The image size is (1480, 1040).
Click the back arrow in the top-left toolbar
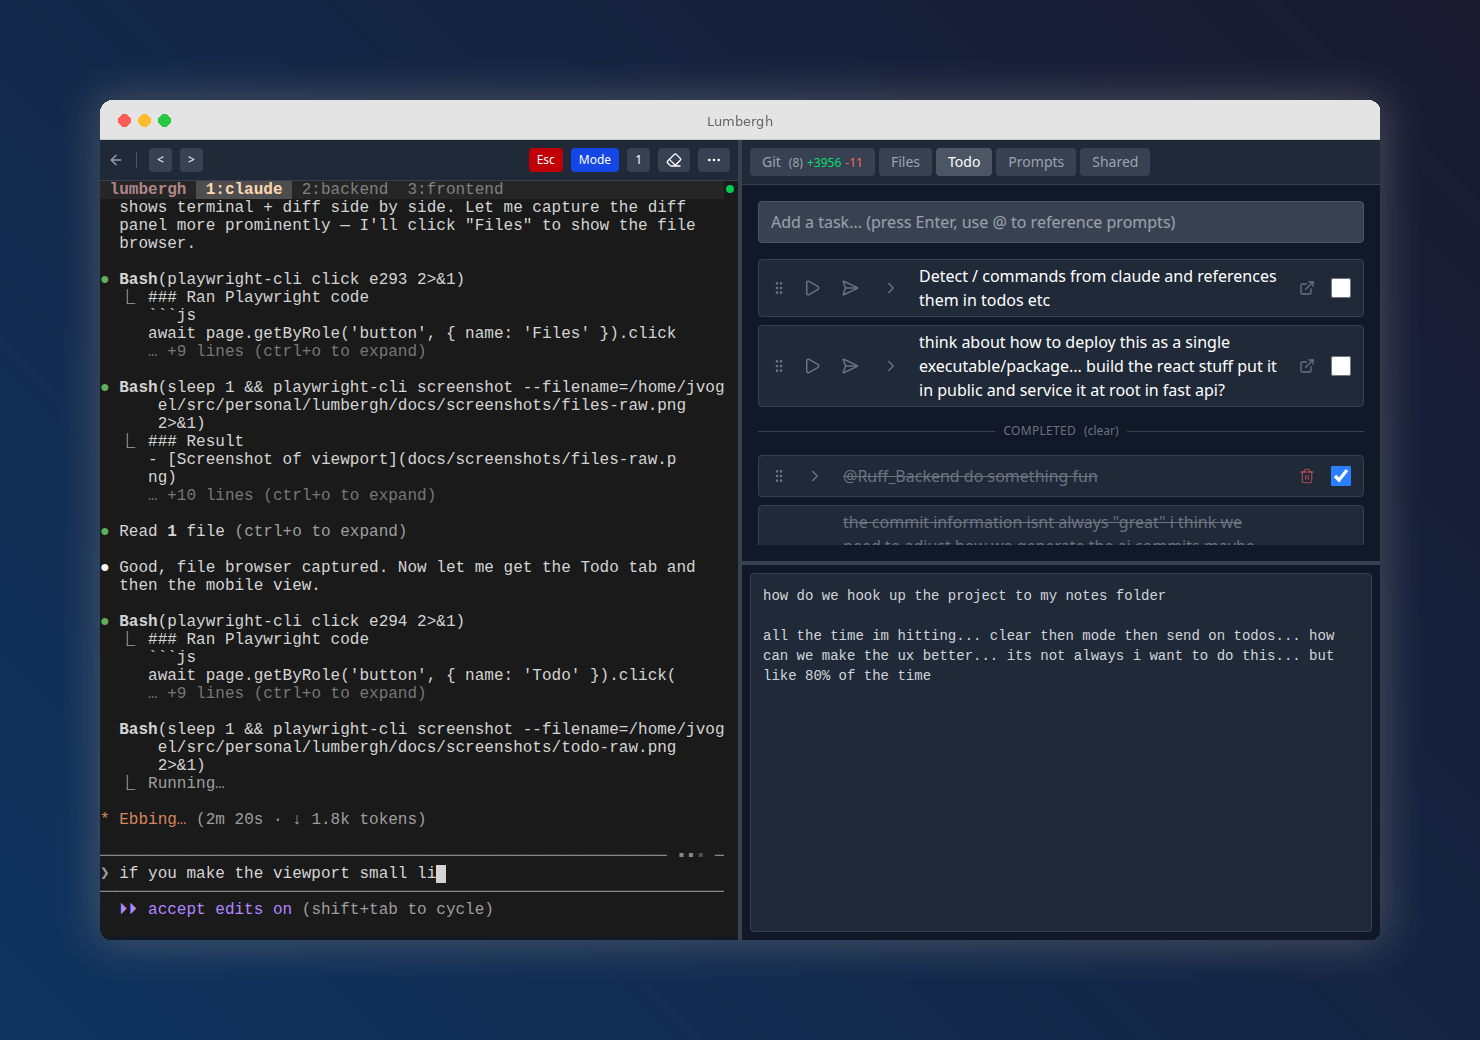click(116, 160)
